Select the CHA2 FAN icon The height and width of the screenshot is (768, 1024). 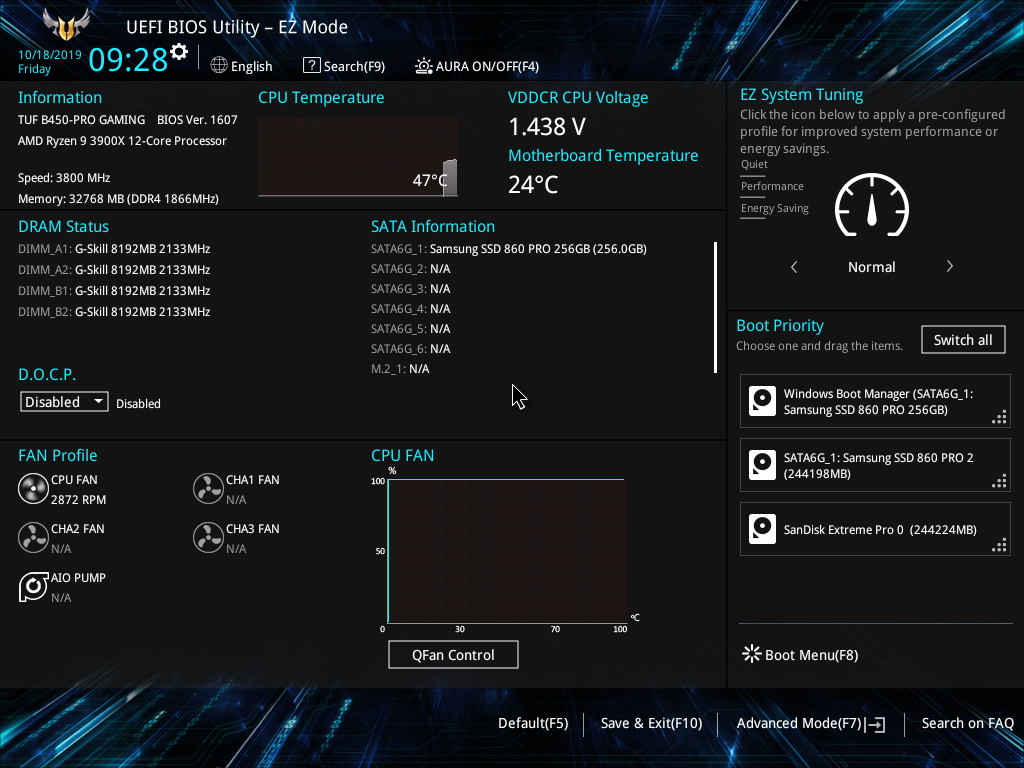tap(33, 537)
